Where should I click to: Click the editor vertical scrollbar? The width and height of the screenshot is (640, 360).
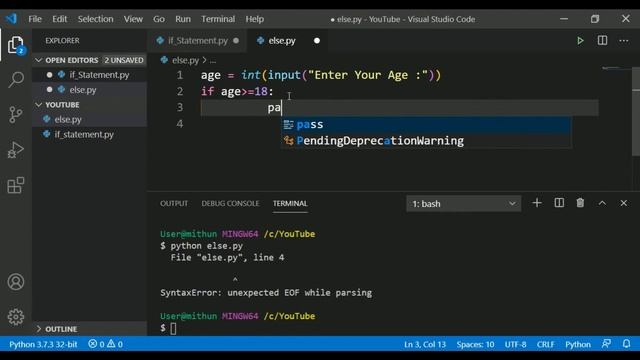(636, 110)
